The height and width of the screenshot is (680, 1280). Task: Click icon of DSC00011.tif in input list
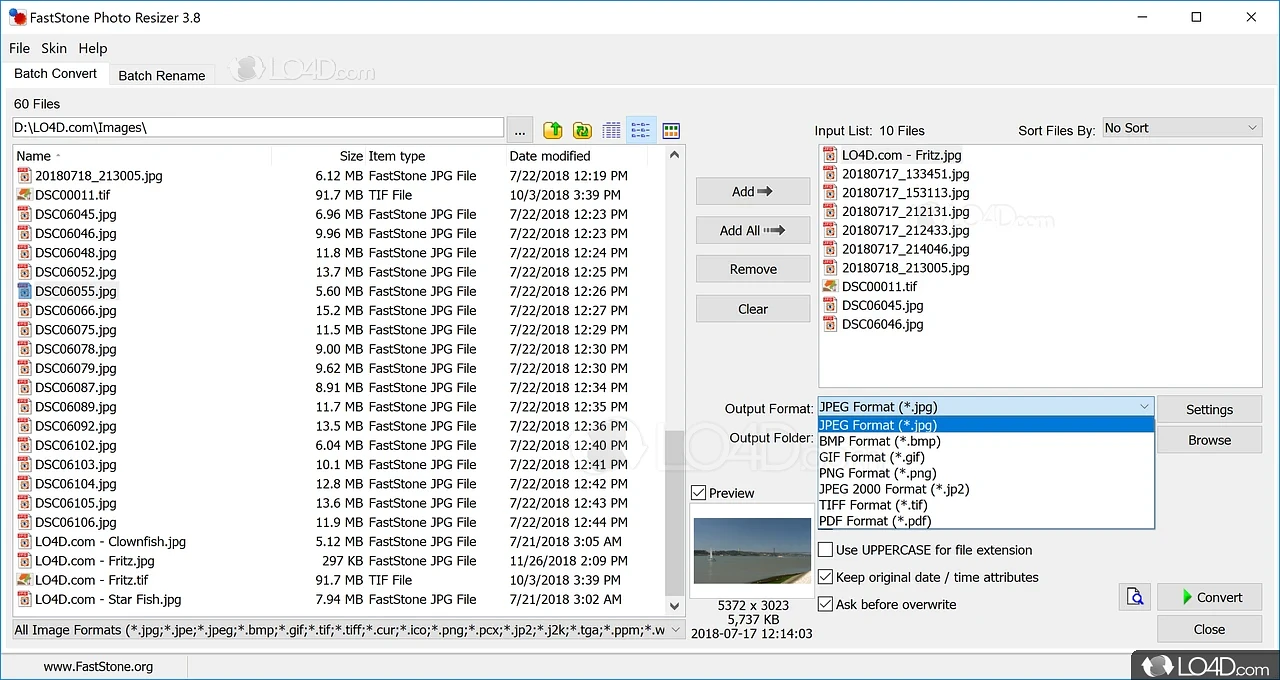[830, 286]
